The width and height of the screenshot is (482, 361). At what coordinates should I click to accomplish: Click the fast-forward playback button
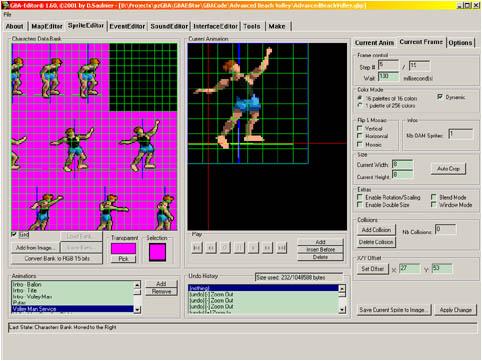[267, 248]
